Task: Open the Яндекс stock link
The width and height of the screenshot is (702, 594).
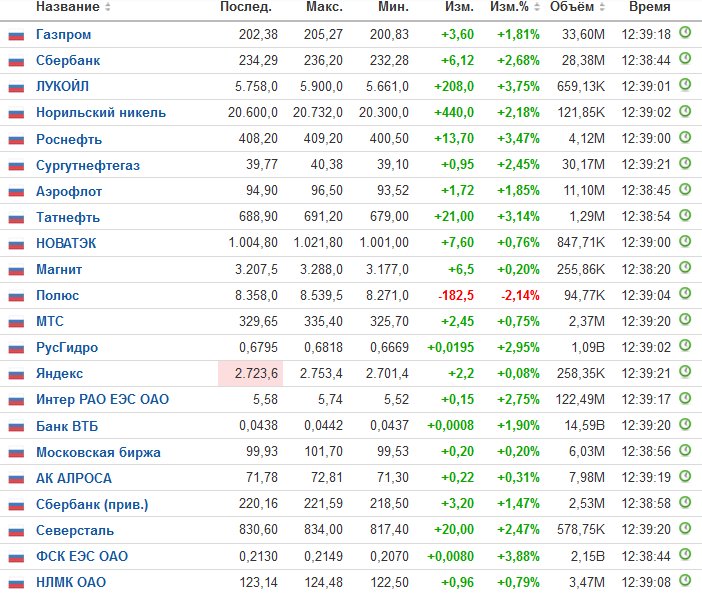Action: pyautogui.click(x=59, y=373)
